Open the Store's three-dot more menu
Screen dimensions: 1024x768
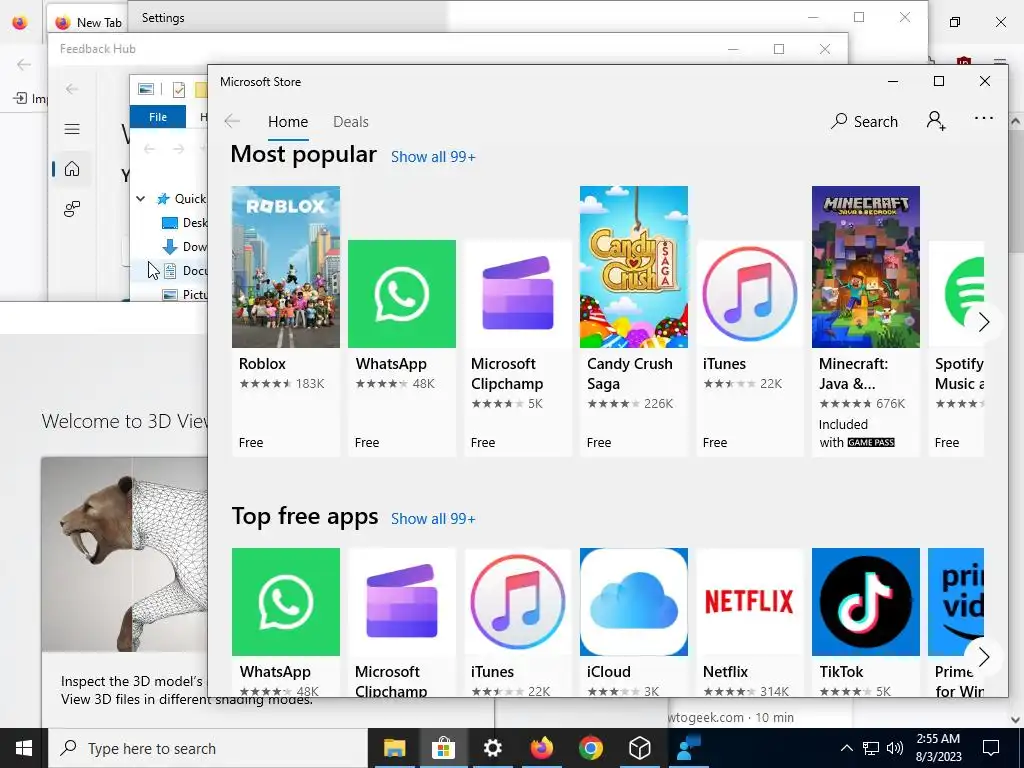coord(984,119)
